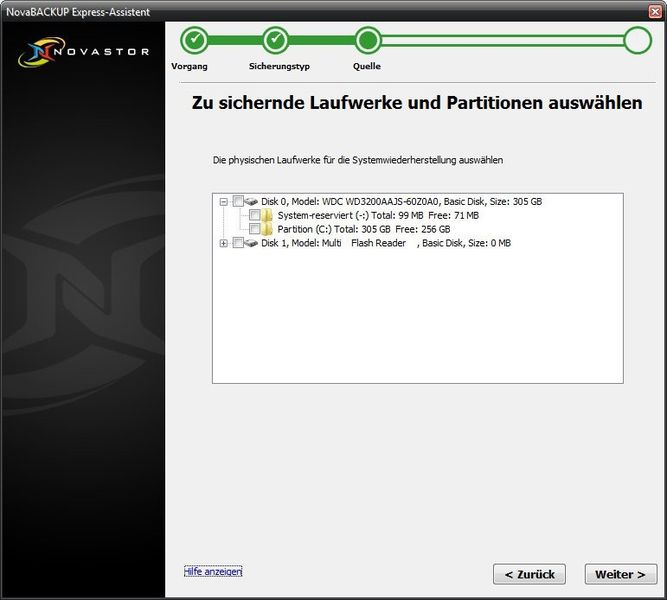Screen dimensions: 667x600
Task: Open the Hilfe anzeigen link
Action: point(213,571)
